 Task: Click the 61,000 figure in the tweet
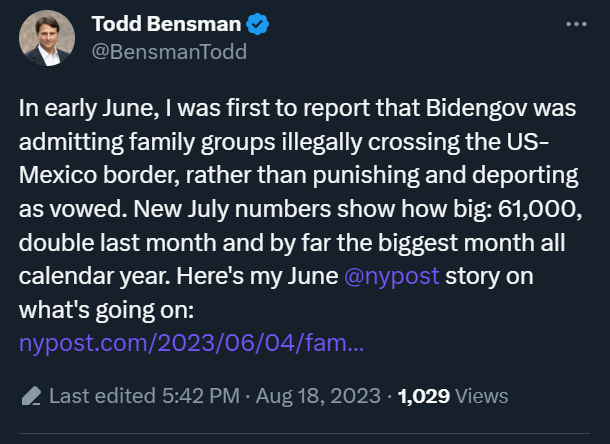point(540,209)
